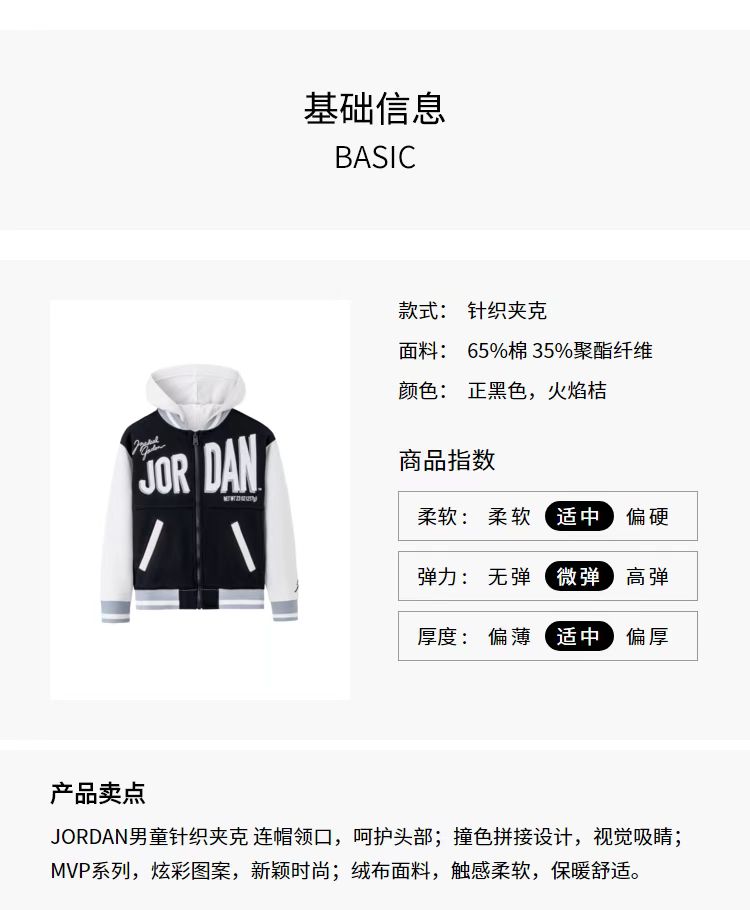The height and width of the screenshot is (910, 750).
Task: Pick the 偏薄 thickness option
Action: (509, 636)
